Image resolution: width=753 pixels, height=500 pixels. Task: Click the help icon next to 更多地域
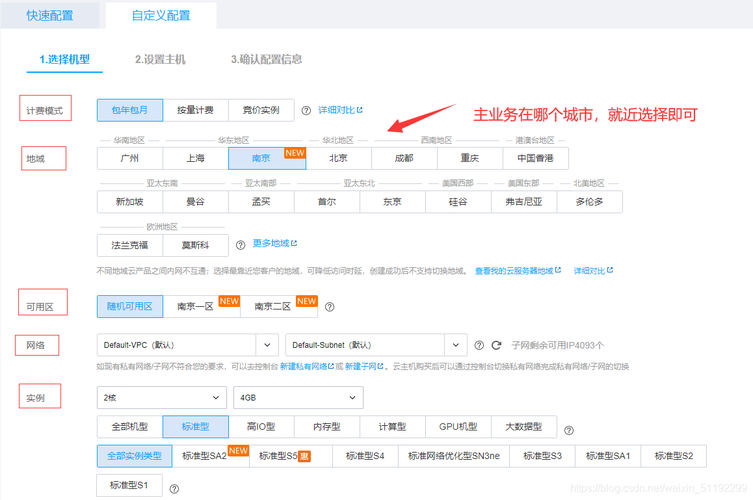coord(241,245)
